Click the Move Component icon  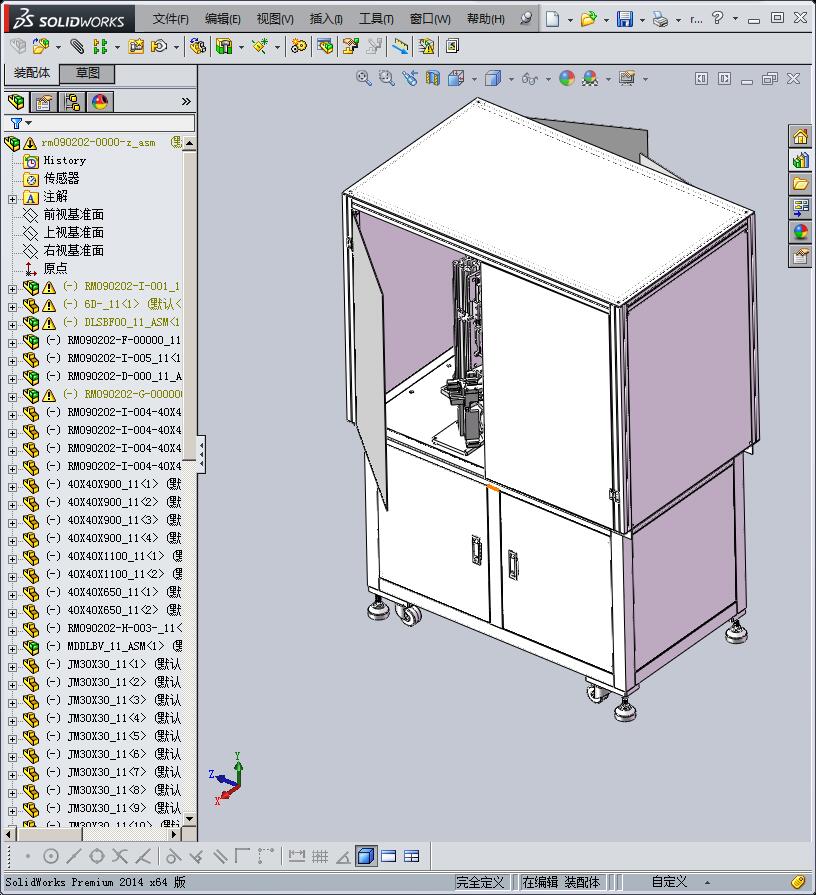[x=159, y=46]
